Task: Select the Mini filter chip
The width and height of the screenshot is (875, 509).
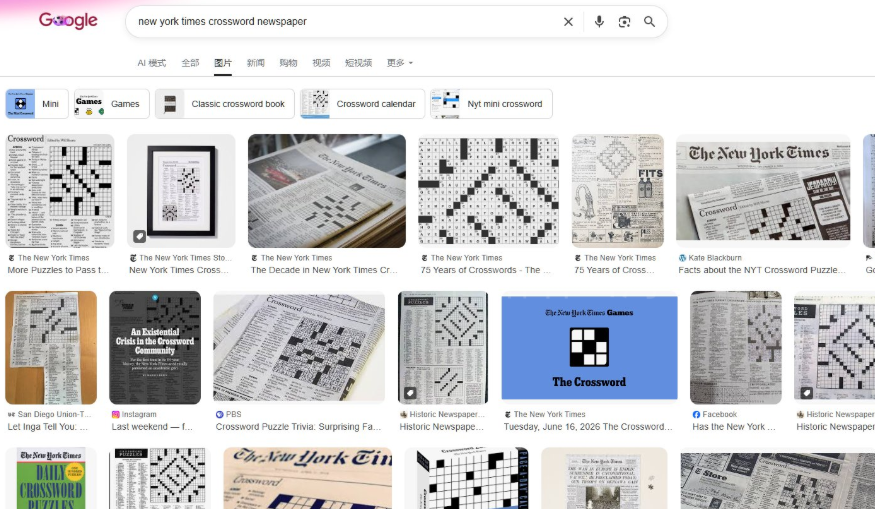Action: (x=37, y=104)
